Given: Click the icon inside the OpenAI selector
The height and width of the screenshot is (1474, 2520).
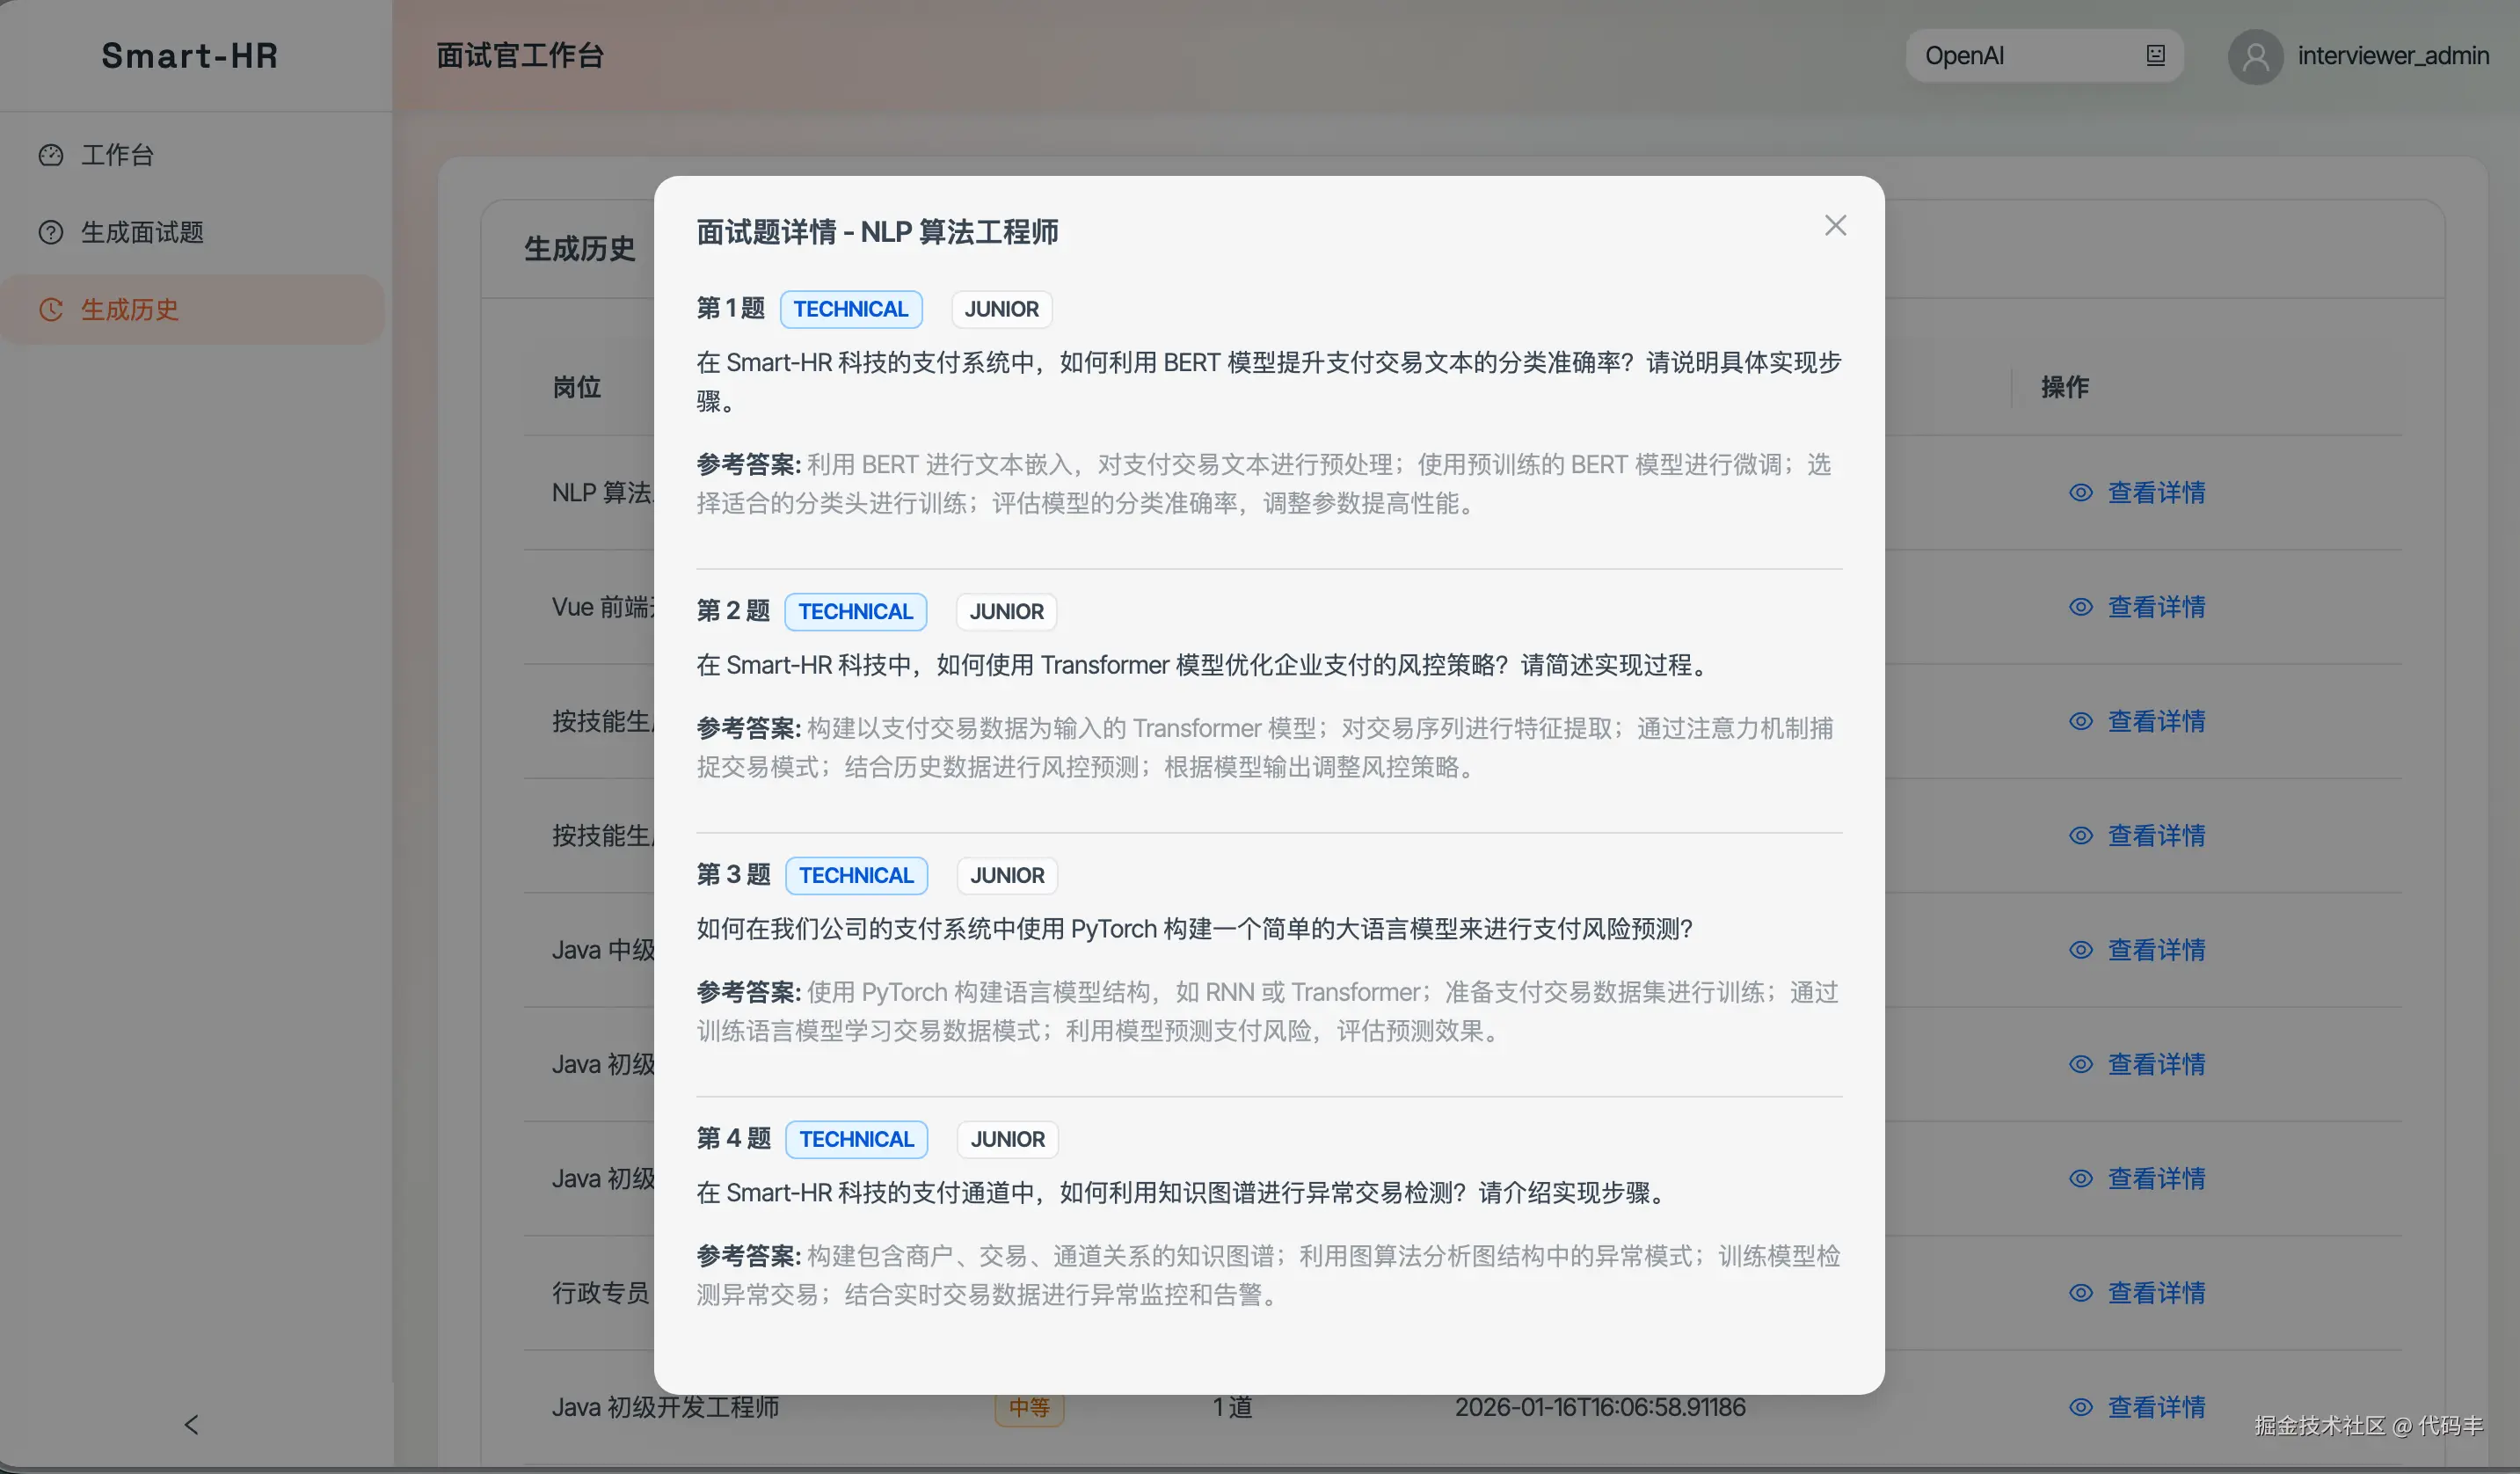Looking at the screenshot, I should 2155,56.
